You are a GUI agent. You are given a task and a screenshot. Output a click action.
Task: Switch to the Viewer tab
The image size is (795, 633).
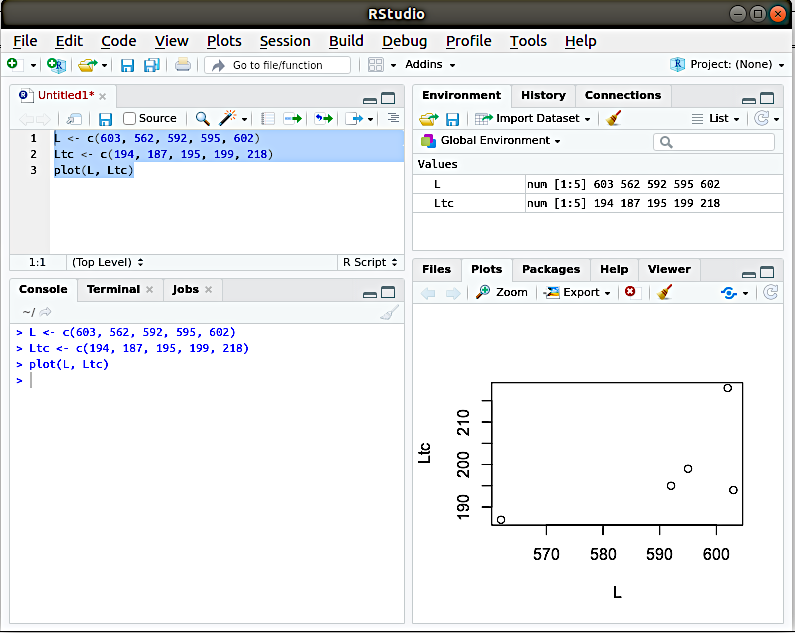(x=669, y=269)
